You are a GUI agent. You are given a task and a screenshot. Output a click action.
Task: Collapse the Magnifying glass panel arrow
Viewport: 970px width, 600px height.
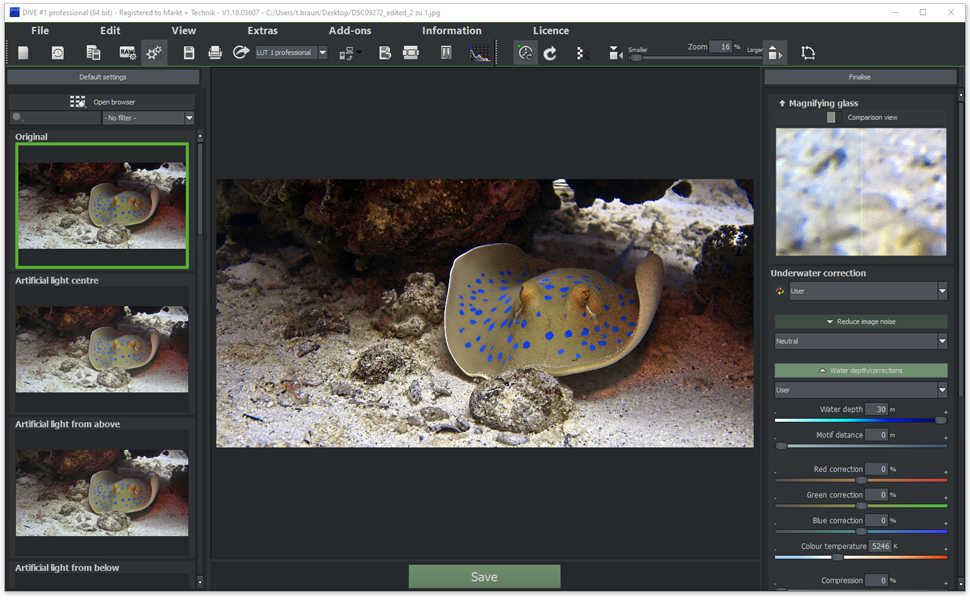pyautogui.click(x=782, y=103)
